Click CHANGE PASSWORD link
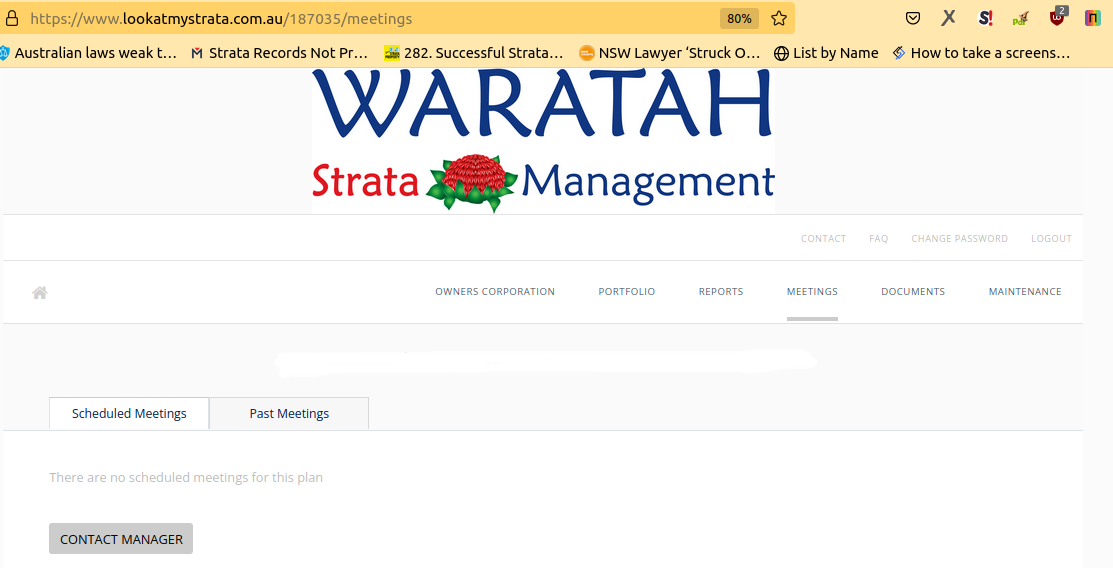 (959, 239)
